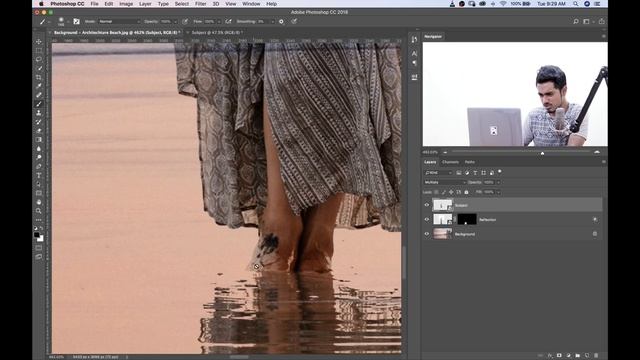The width and height of the screenshot is (640, 360).
Task: Toggle lock position icon
Action: tap(451, 192)
